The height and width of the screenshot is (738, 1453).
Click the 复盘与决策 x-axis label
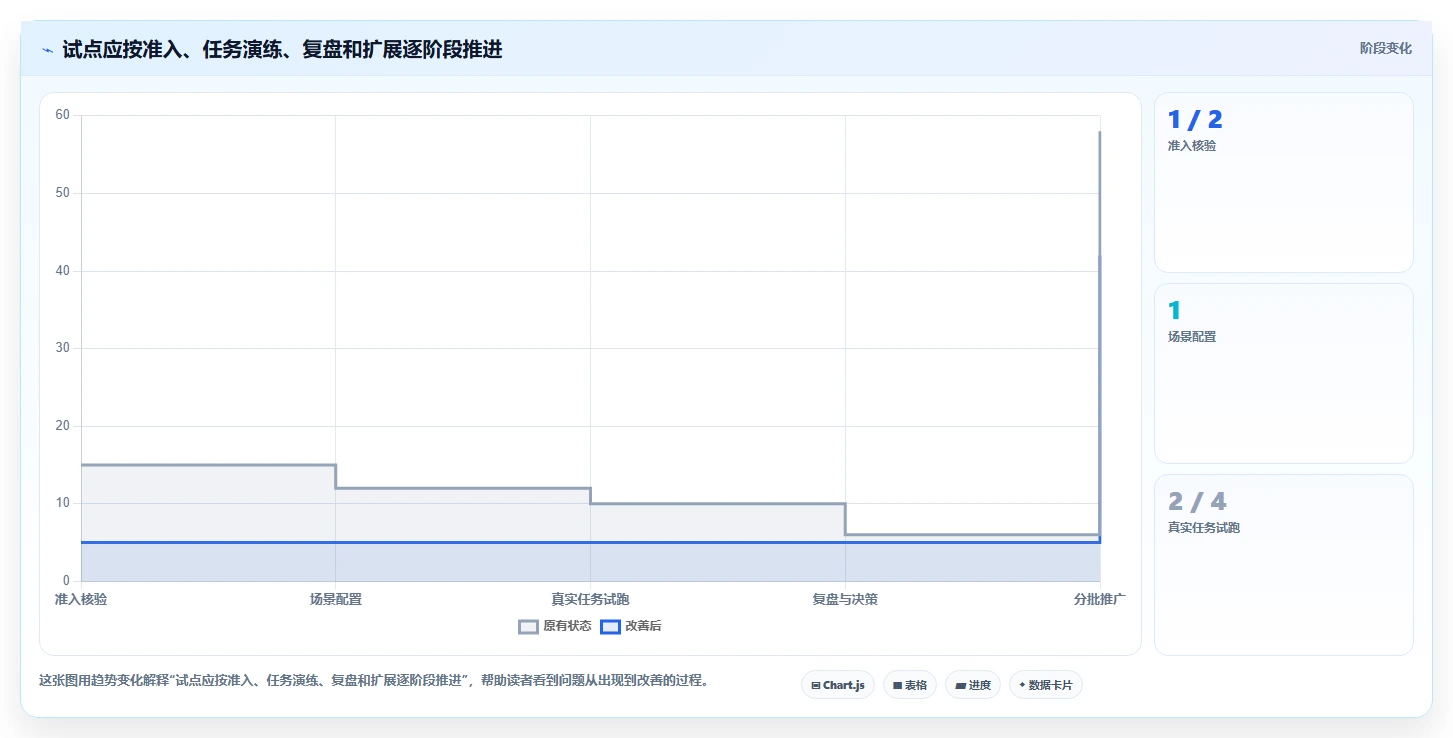845,599
